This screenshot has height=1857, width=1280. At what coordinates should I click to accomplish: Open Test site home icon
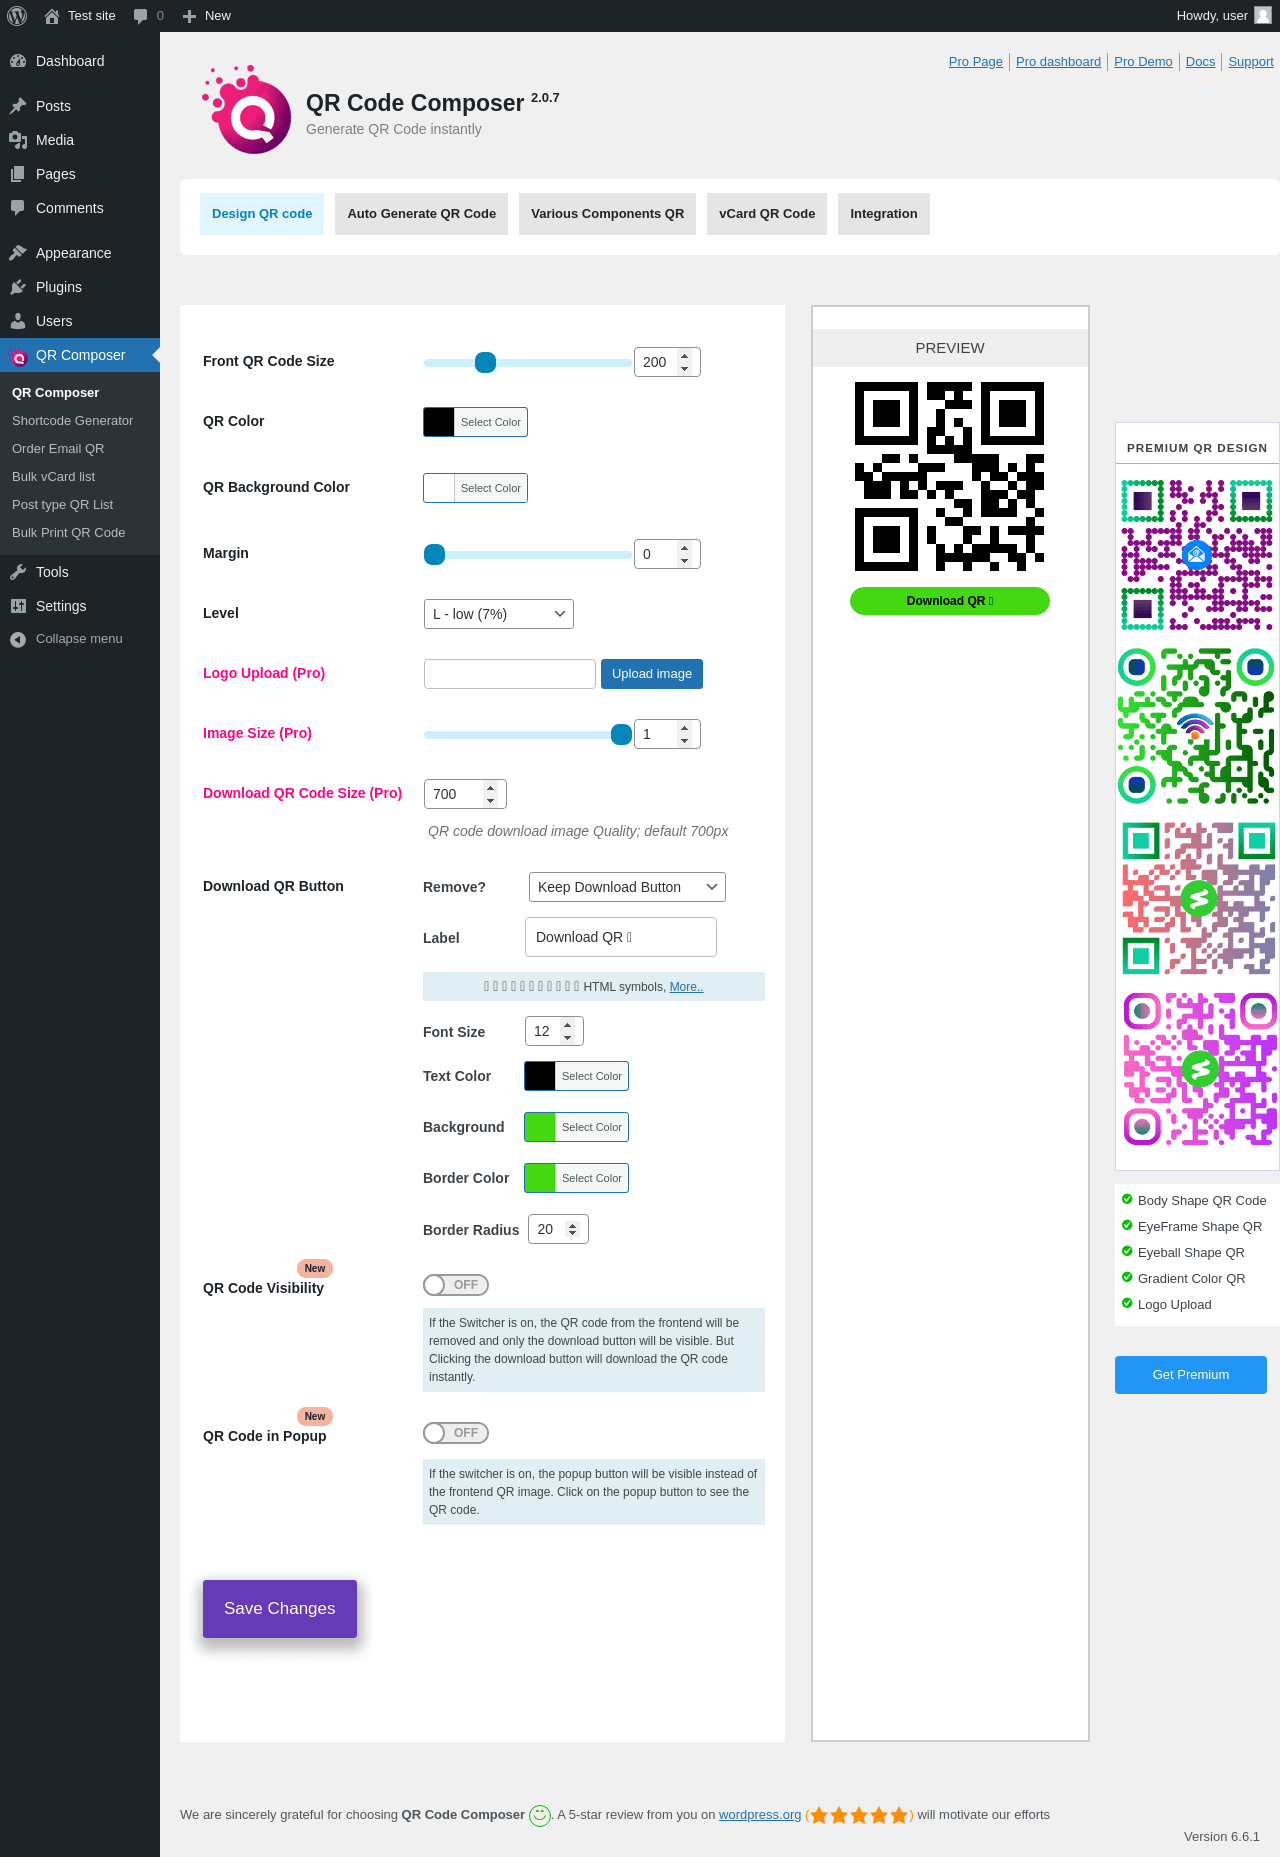pos(52,16)
